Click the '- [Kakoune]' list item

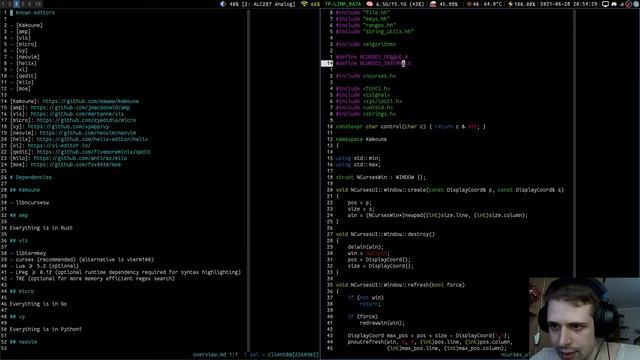click(x=26, y=25)
